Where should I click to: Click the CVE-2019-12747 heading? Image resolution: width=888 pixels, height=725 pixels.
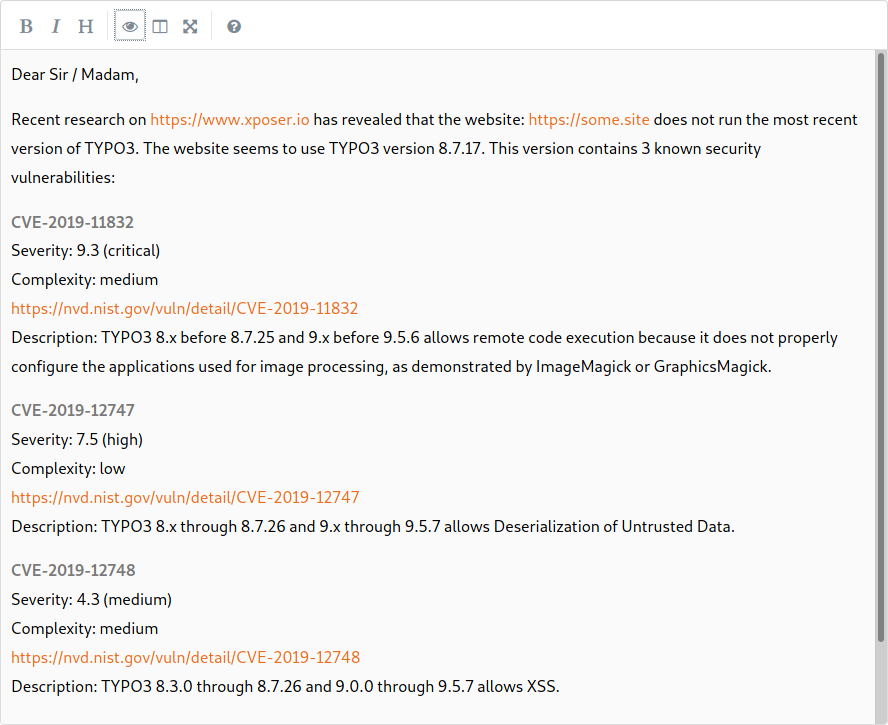pyautogui.click(x=73, y=410)
